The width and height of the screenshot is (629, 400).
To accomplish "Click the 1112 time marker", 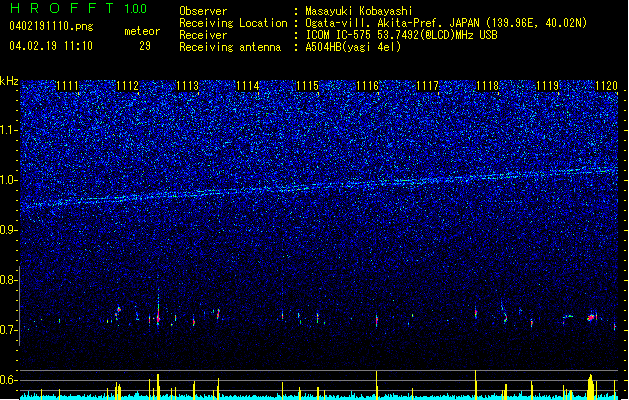I will pos(127,86).
